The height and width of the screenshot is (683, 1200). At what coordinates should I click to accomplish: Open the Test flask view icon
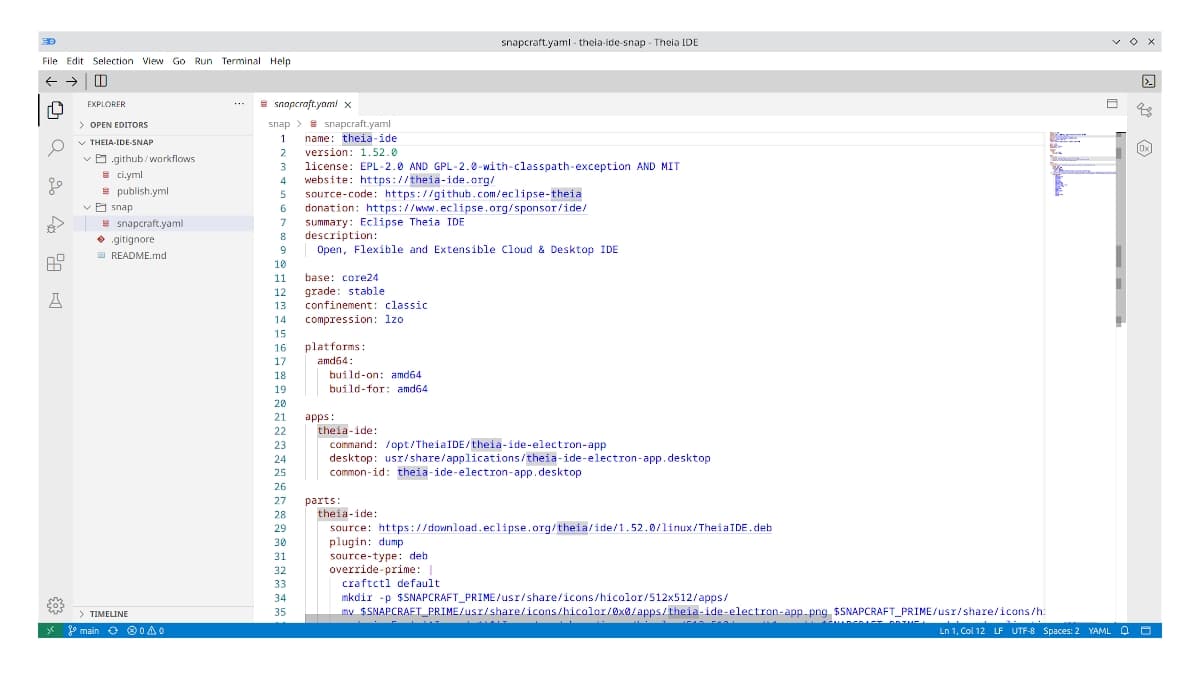pos(56,301)
